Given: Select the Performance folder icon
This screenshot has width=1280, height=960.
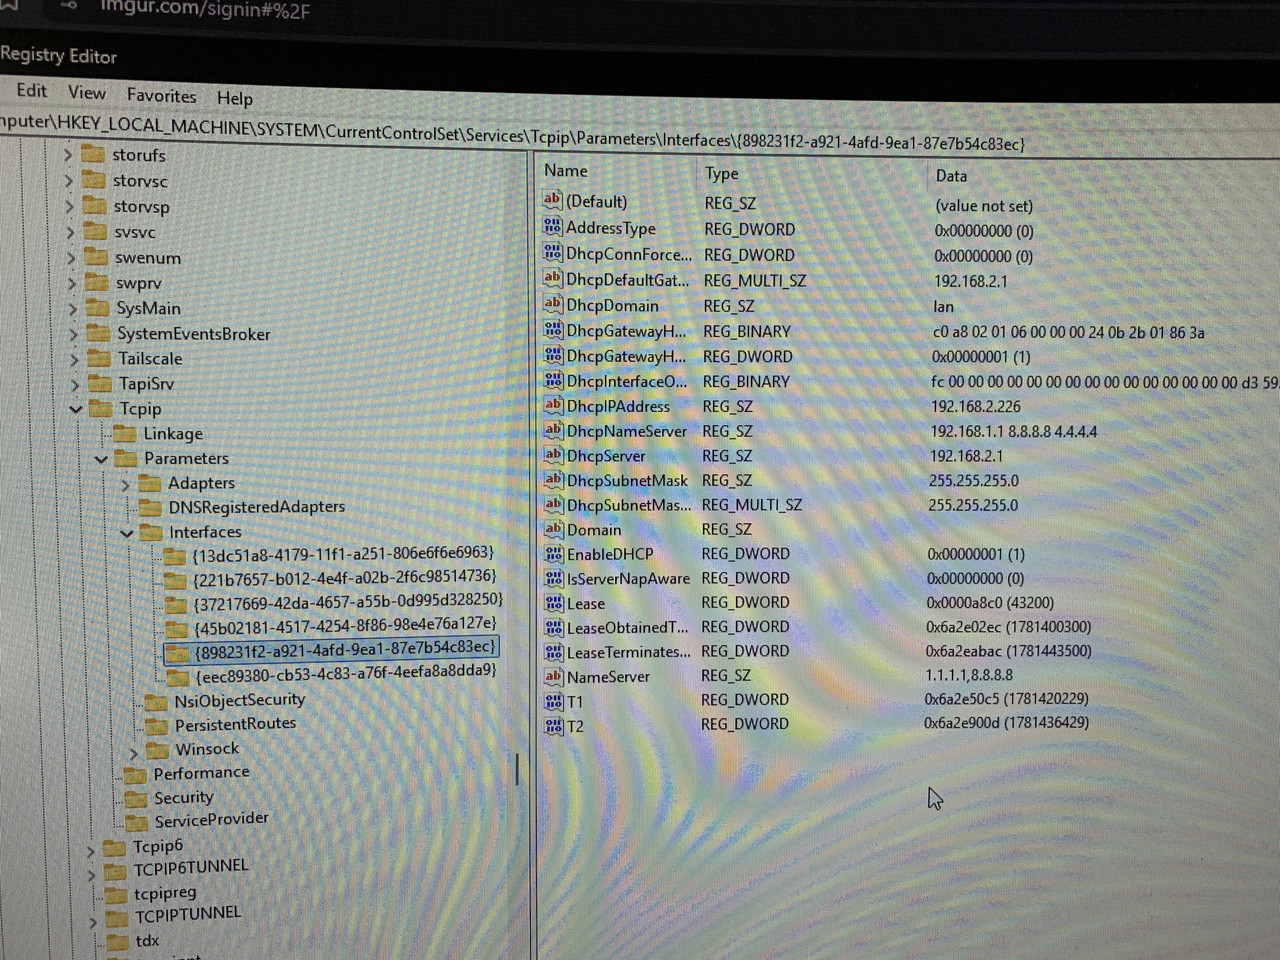Looking at the screenshot, I should (136, 774).
